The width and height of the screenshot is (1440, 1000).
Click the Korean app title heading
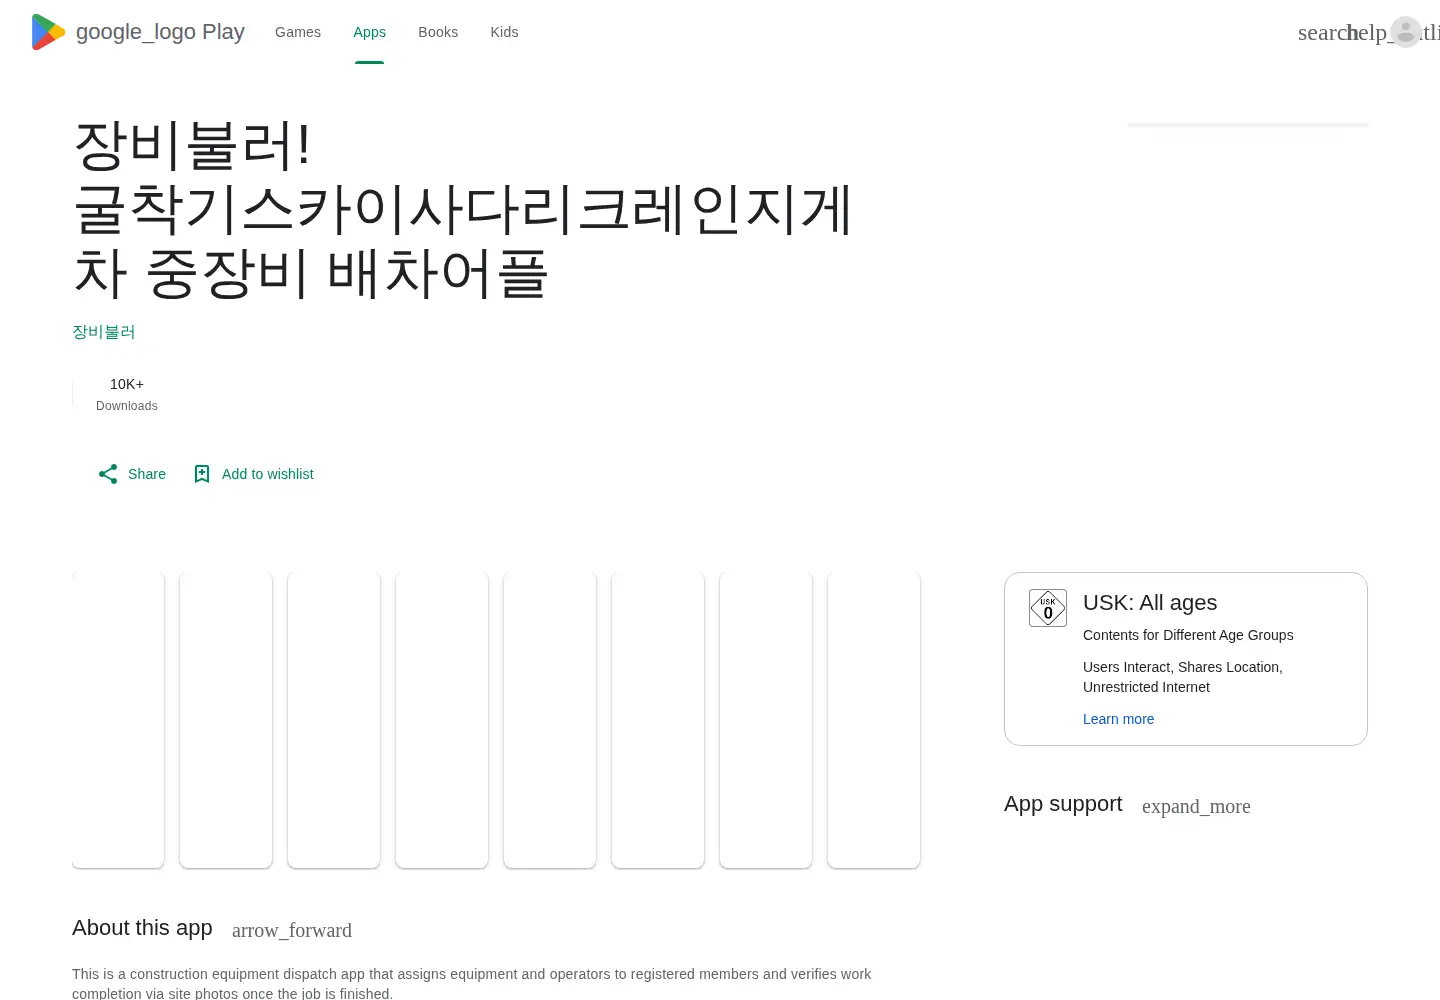(x=462, y=210)
